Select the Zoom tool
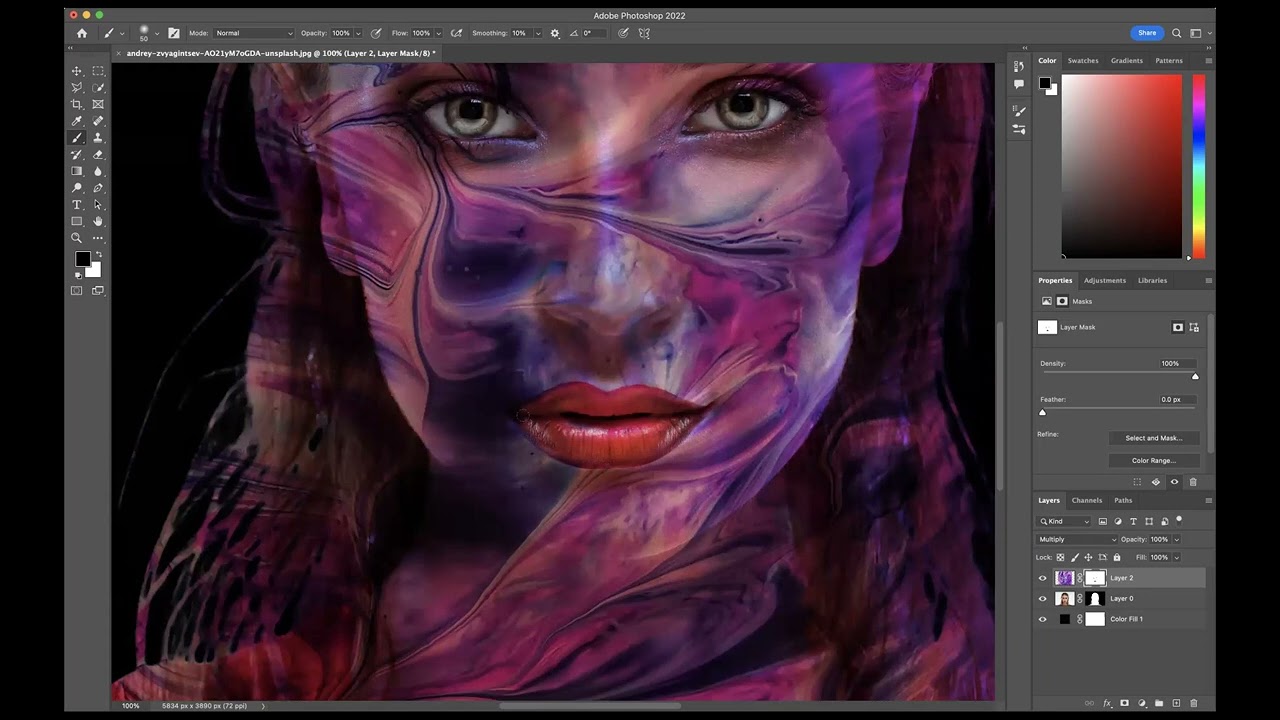 click(x=76, y=238)
